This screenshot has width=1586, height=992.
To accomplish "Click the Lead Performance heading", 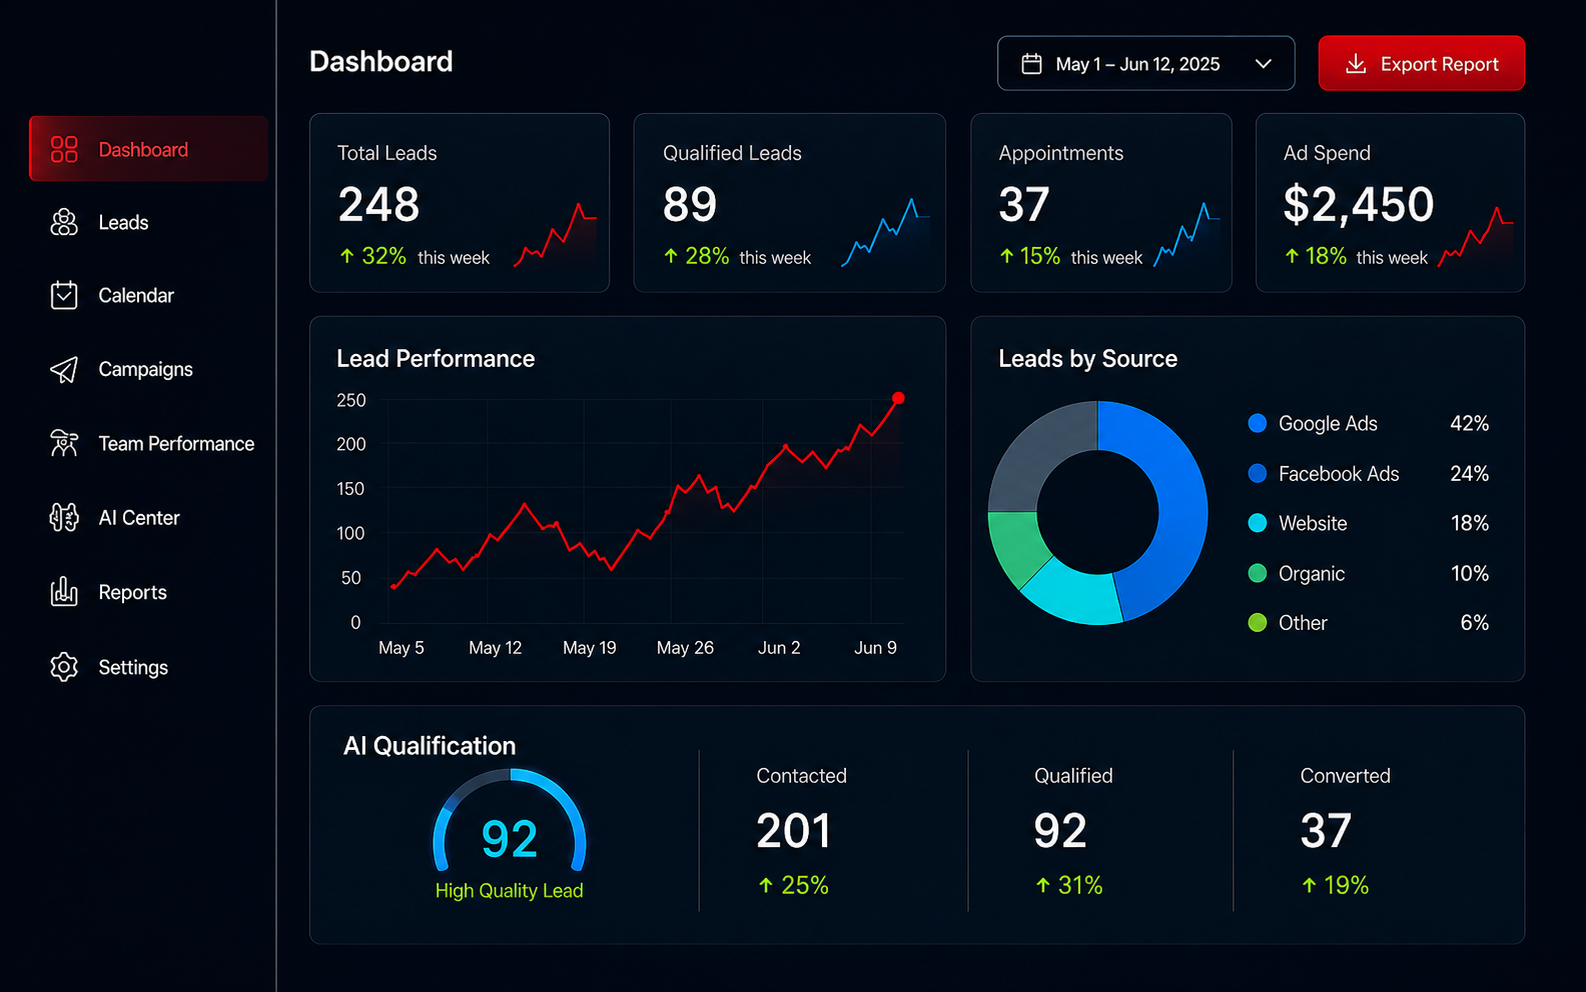I will [x=436, y=358].
